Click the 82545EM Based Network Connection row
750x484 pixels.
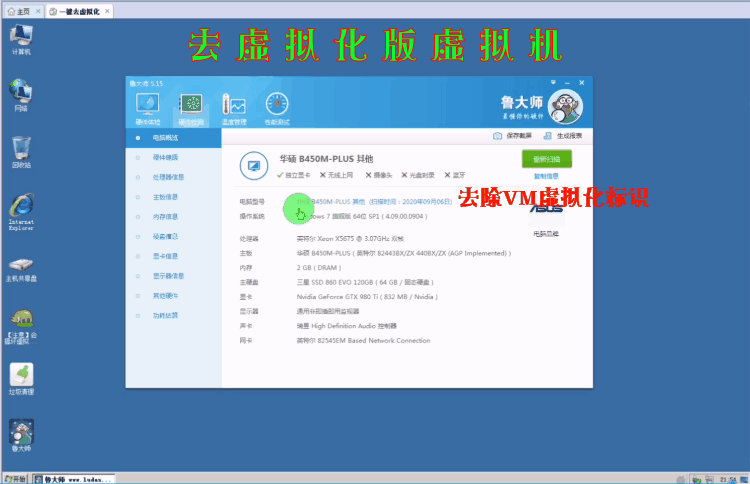tap(364, 341)
